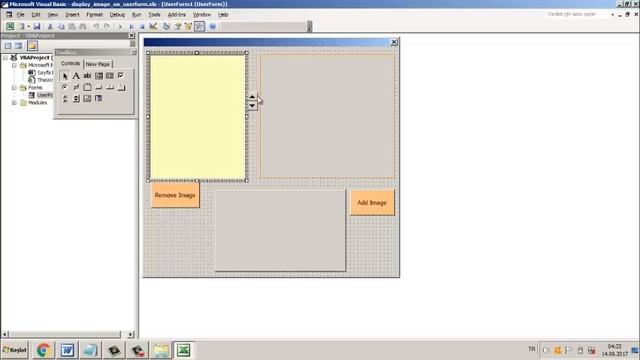Select the MultiPage control in Toolbox
Screen dimensions: 640x360
(x=121, y=87)
